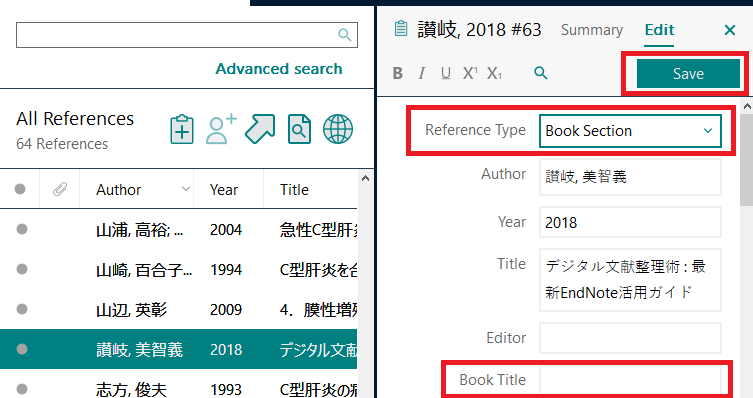Click the Year field showing 2018
Viewport: 753px width, 398px height.
click(630, 222)
